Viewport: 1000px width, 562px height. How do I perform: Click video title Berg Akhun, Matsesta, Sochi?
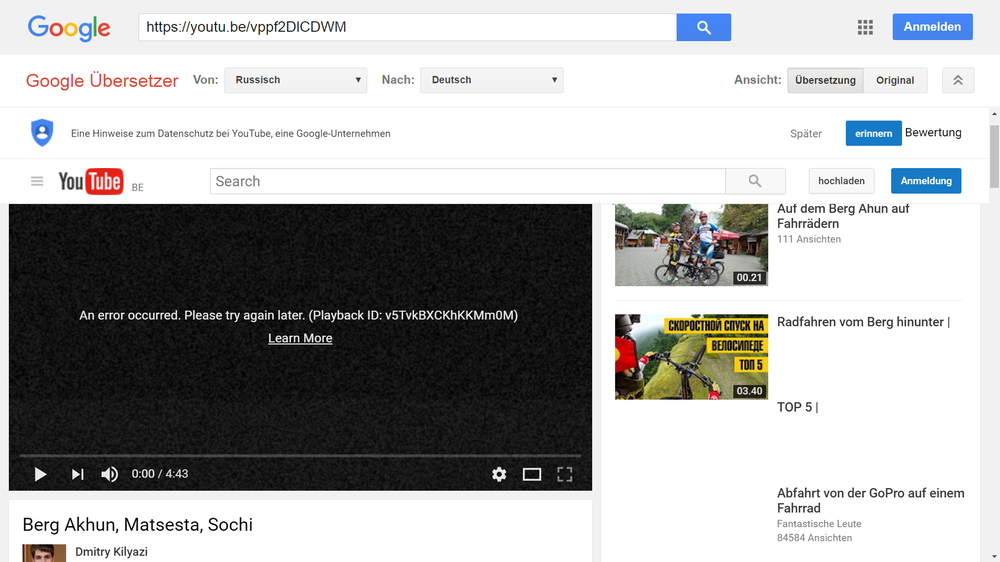[138, 525]
